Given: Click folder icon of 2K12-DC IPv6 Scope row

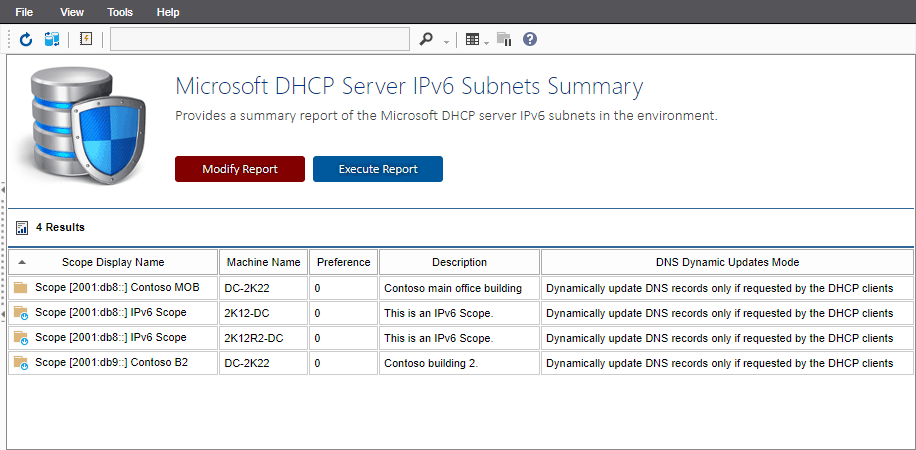Looking at the screenshot, I should coord(21,313).
